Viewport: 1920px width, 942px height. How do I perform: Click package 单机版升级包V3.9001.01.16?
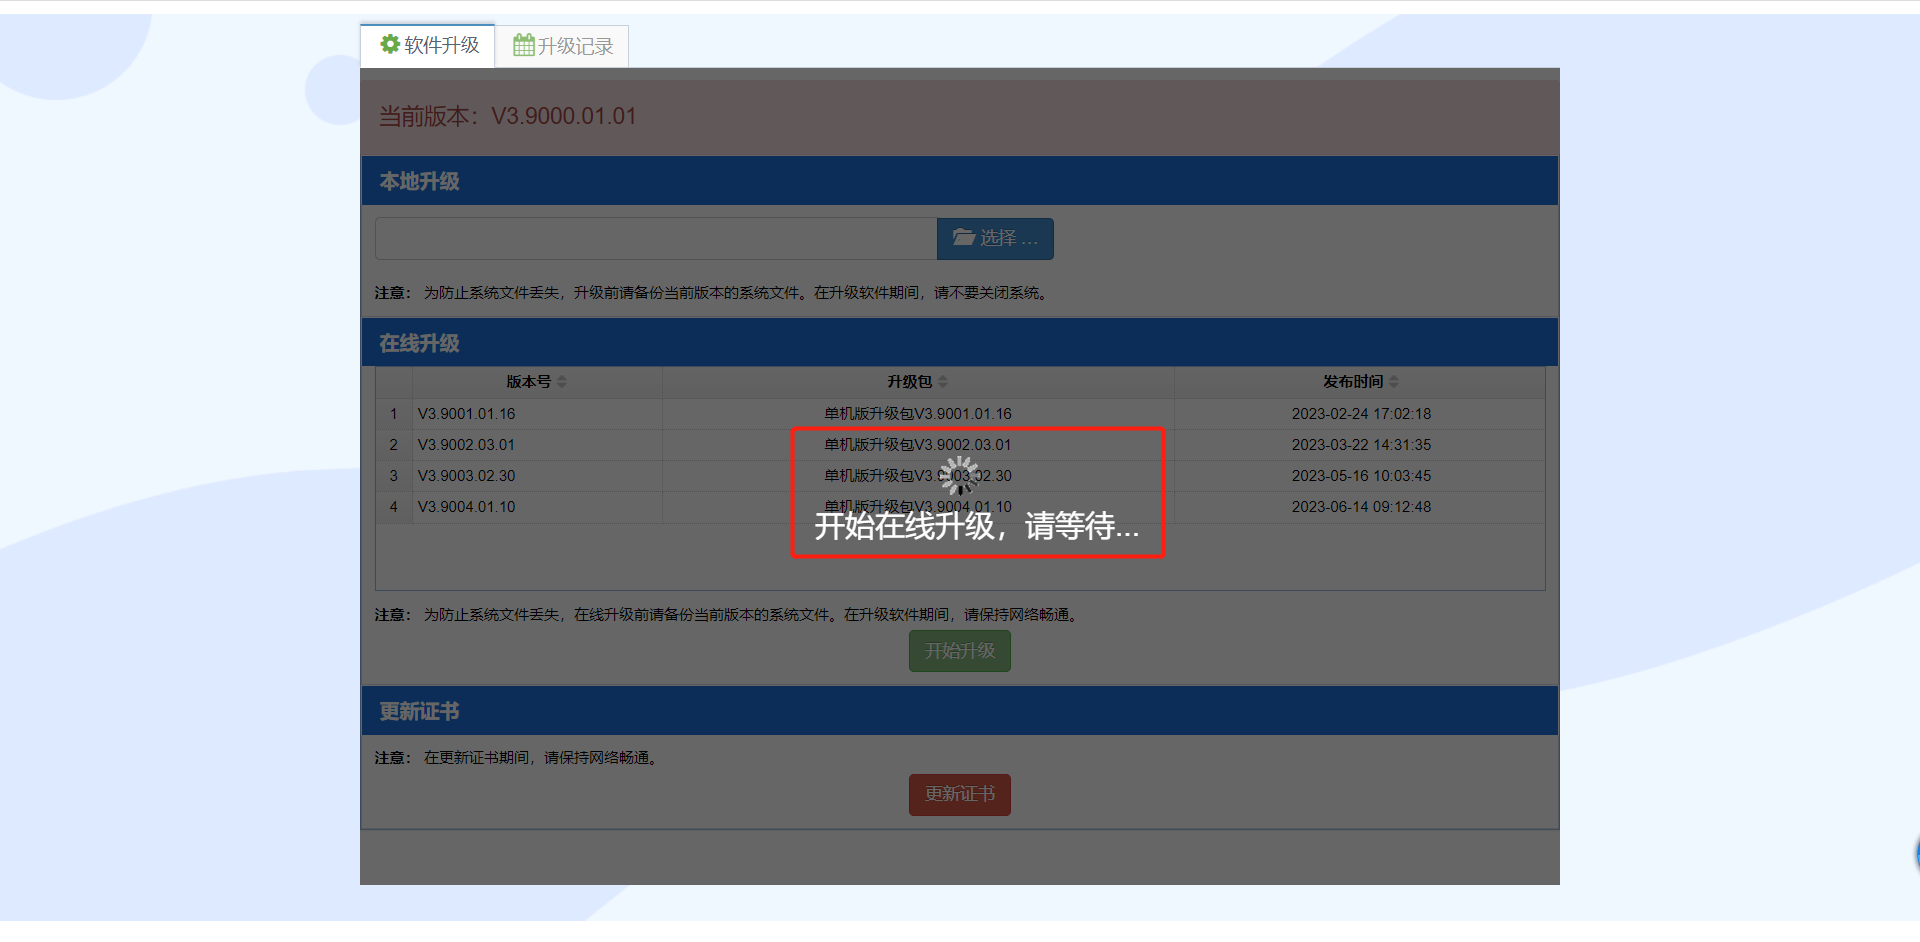(x=918, y=414)
